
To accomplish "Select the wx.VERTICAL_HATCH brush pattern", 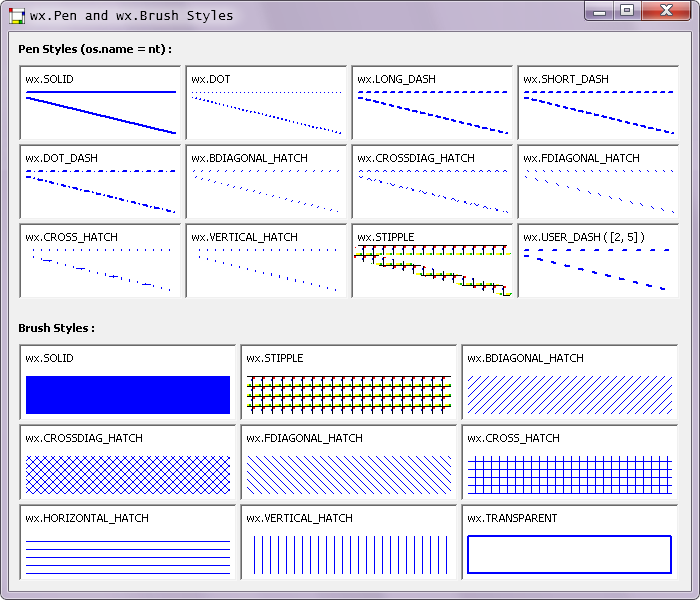I will [x=349, y=554].
